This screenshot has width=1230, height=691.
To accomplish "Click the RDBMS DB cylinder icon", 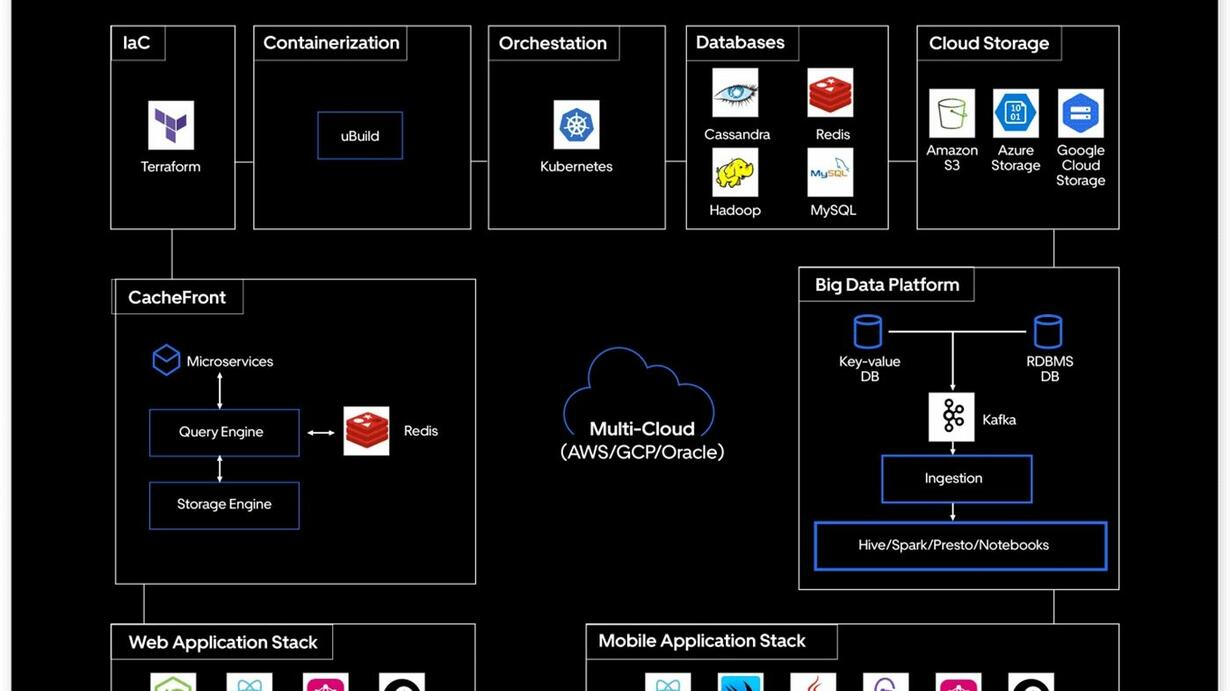I will (x=1048, y=331).
